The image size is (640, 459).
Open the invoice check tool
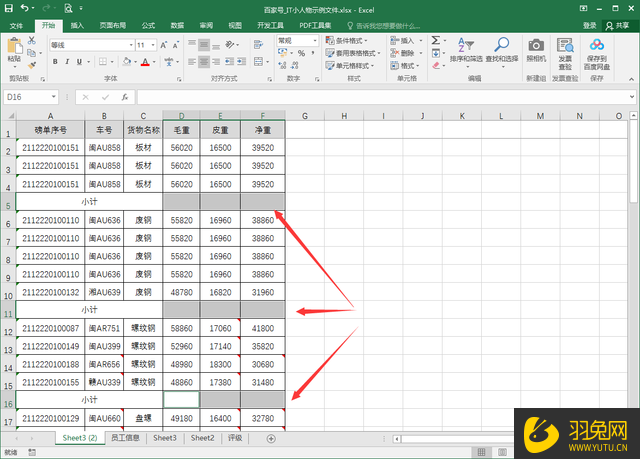coord(565,53)
